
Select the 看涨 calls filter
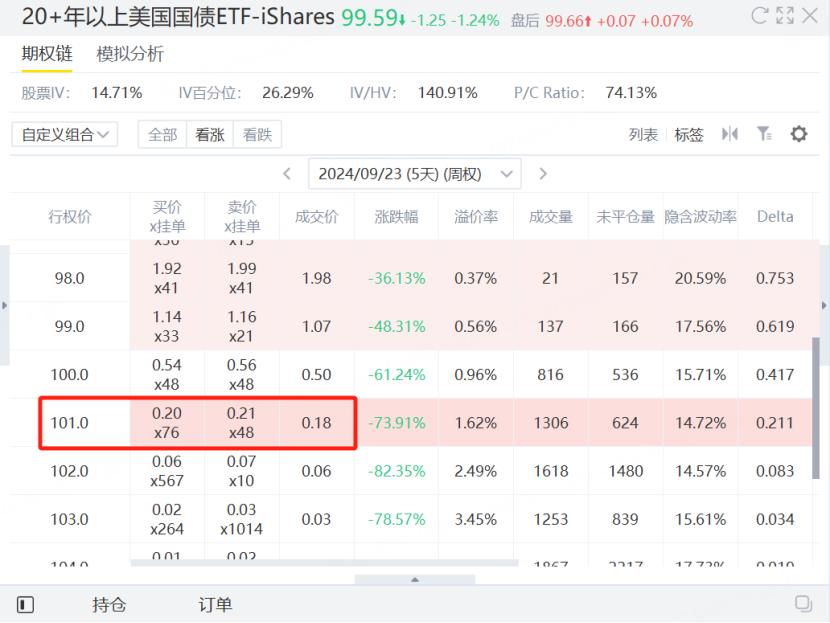pos(210,134)
